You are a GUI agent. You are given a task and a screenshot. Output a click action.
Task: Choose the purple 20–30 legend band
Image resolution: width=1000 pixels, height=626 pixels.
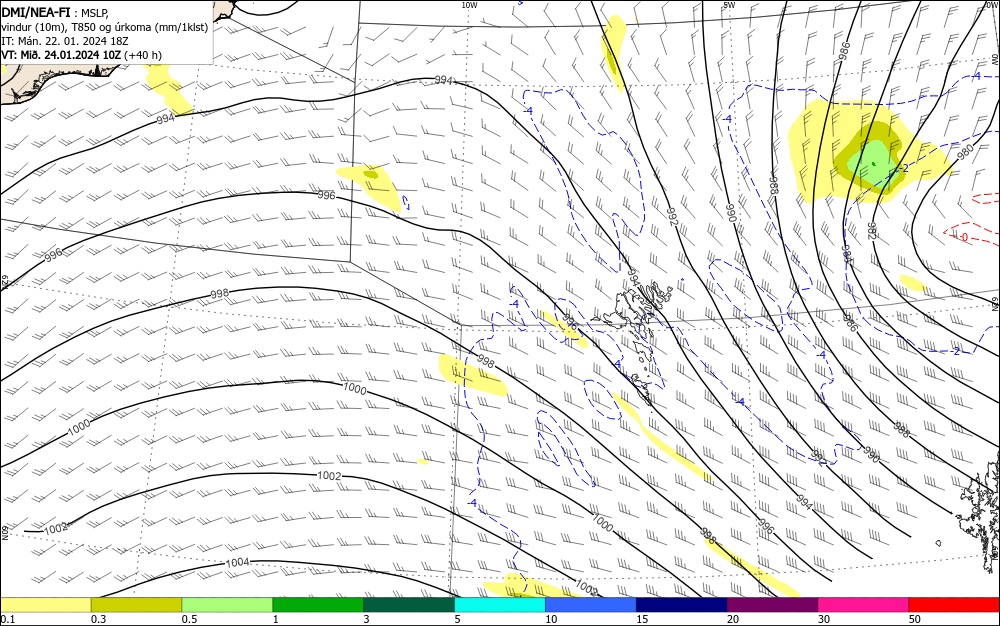pos(772,605)
